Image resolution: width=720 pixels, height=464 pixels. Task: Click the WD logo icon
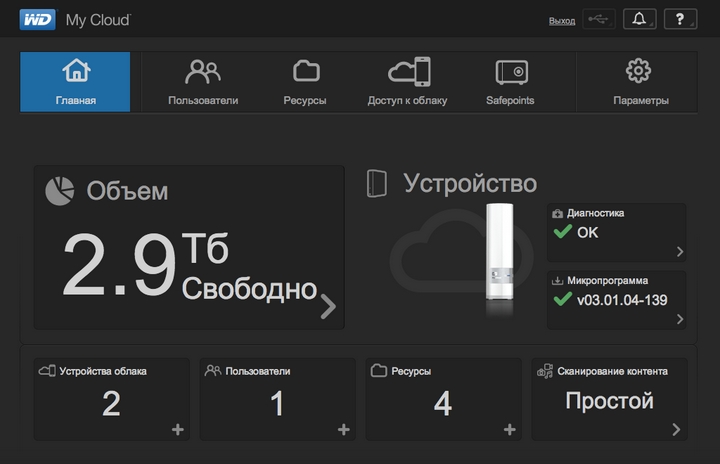38,20
